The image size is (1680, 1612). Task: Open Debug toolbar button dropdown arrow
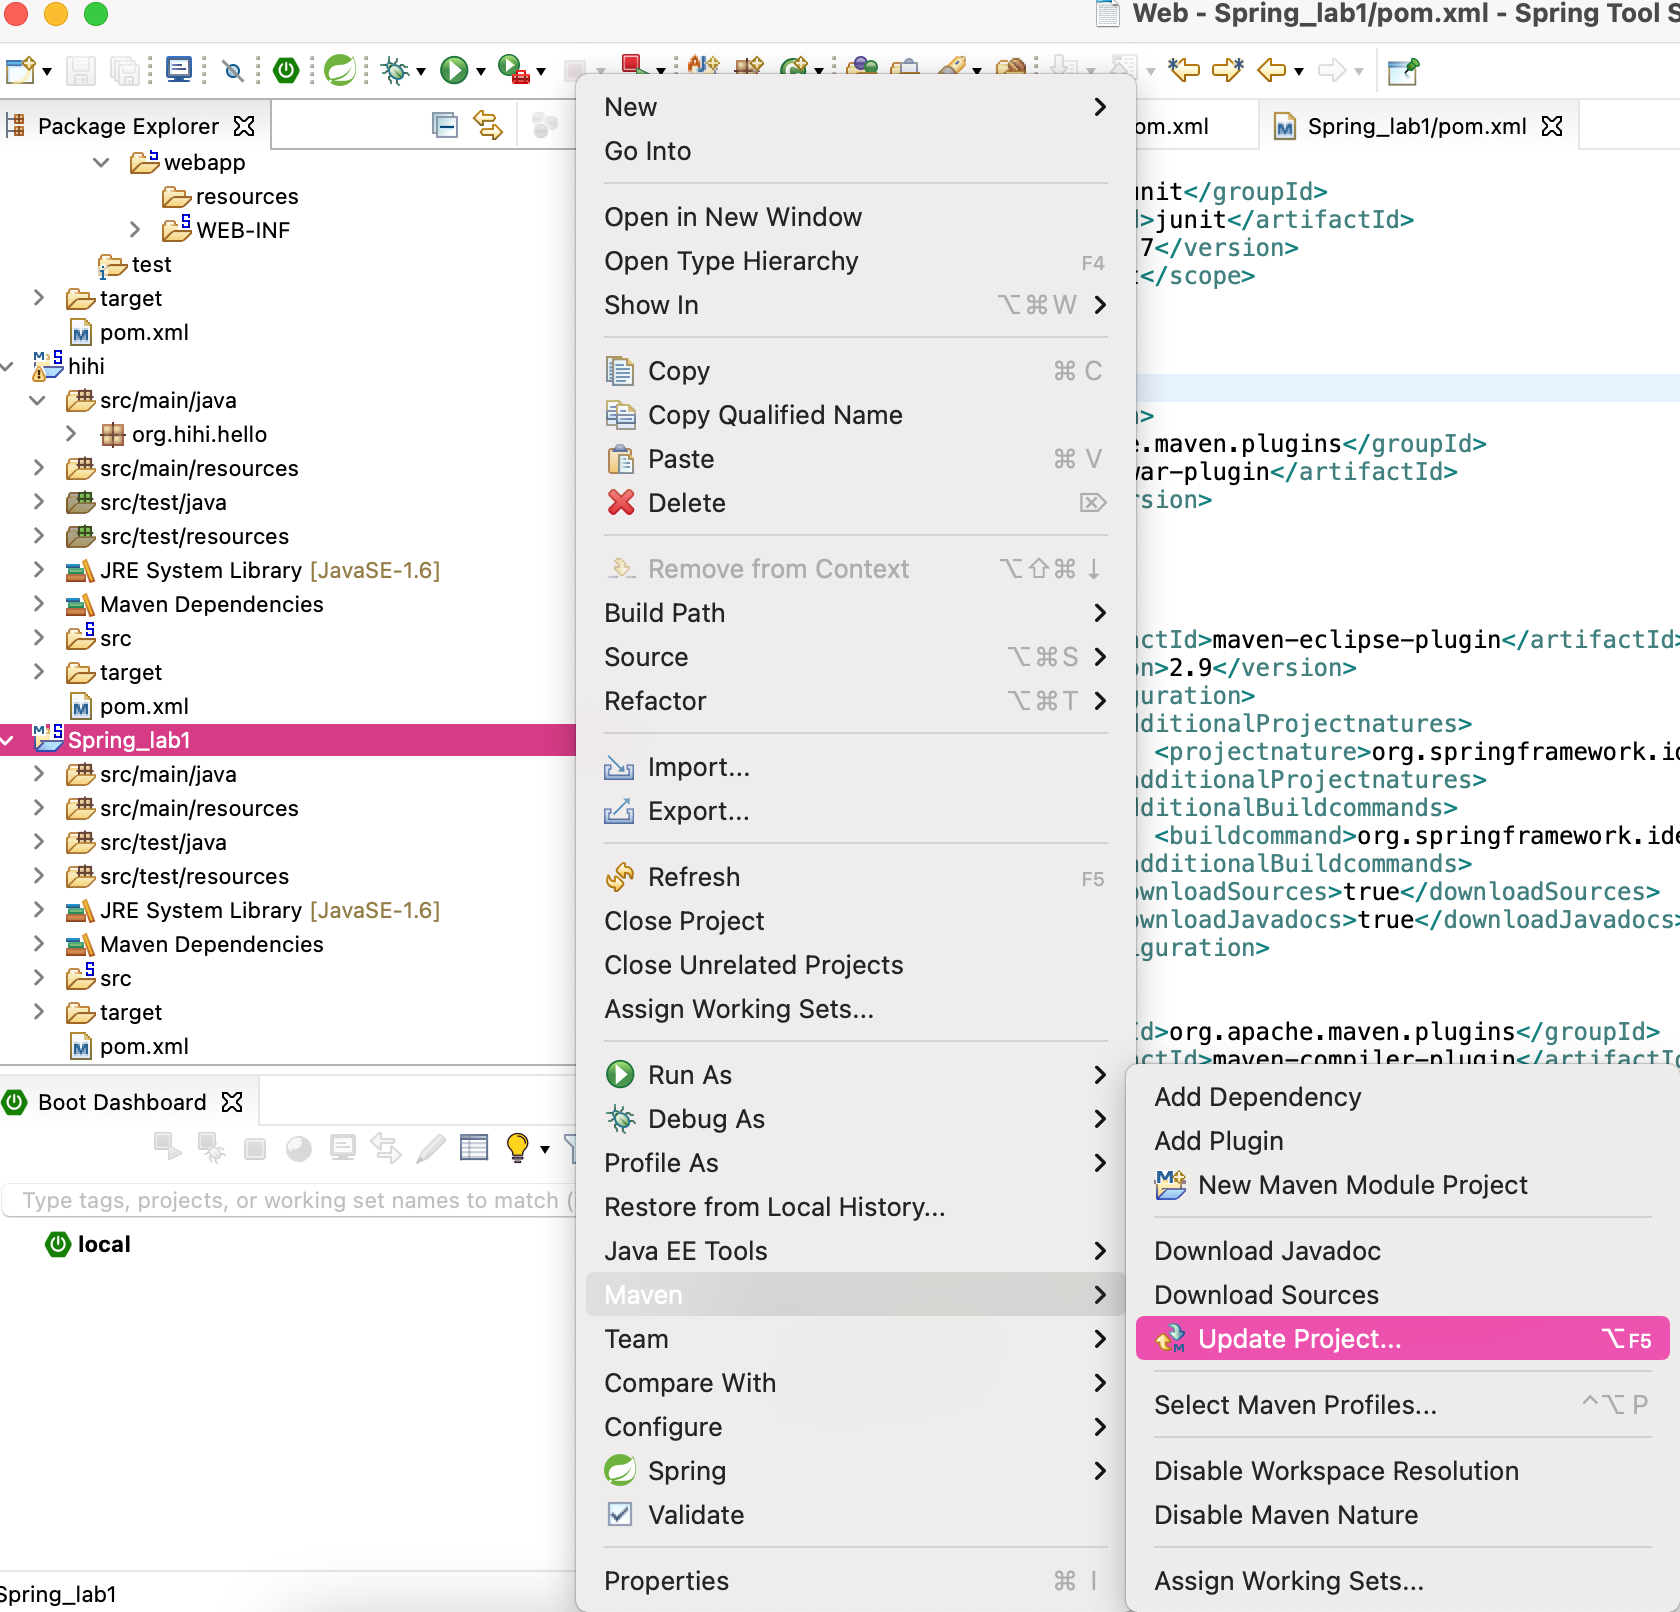[x=421, y=71]
